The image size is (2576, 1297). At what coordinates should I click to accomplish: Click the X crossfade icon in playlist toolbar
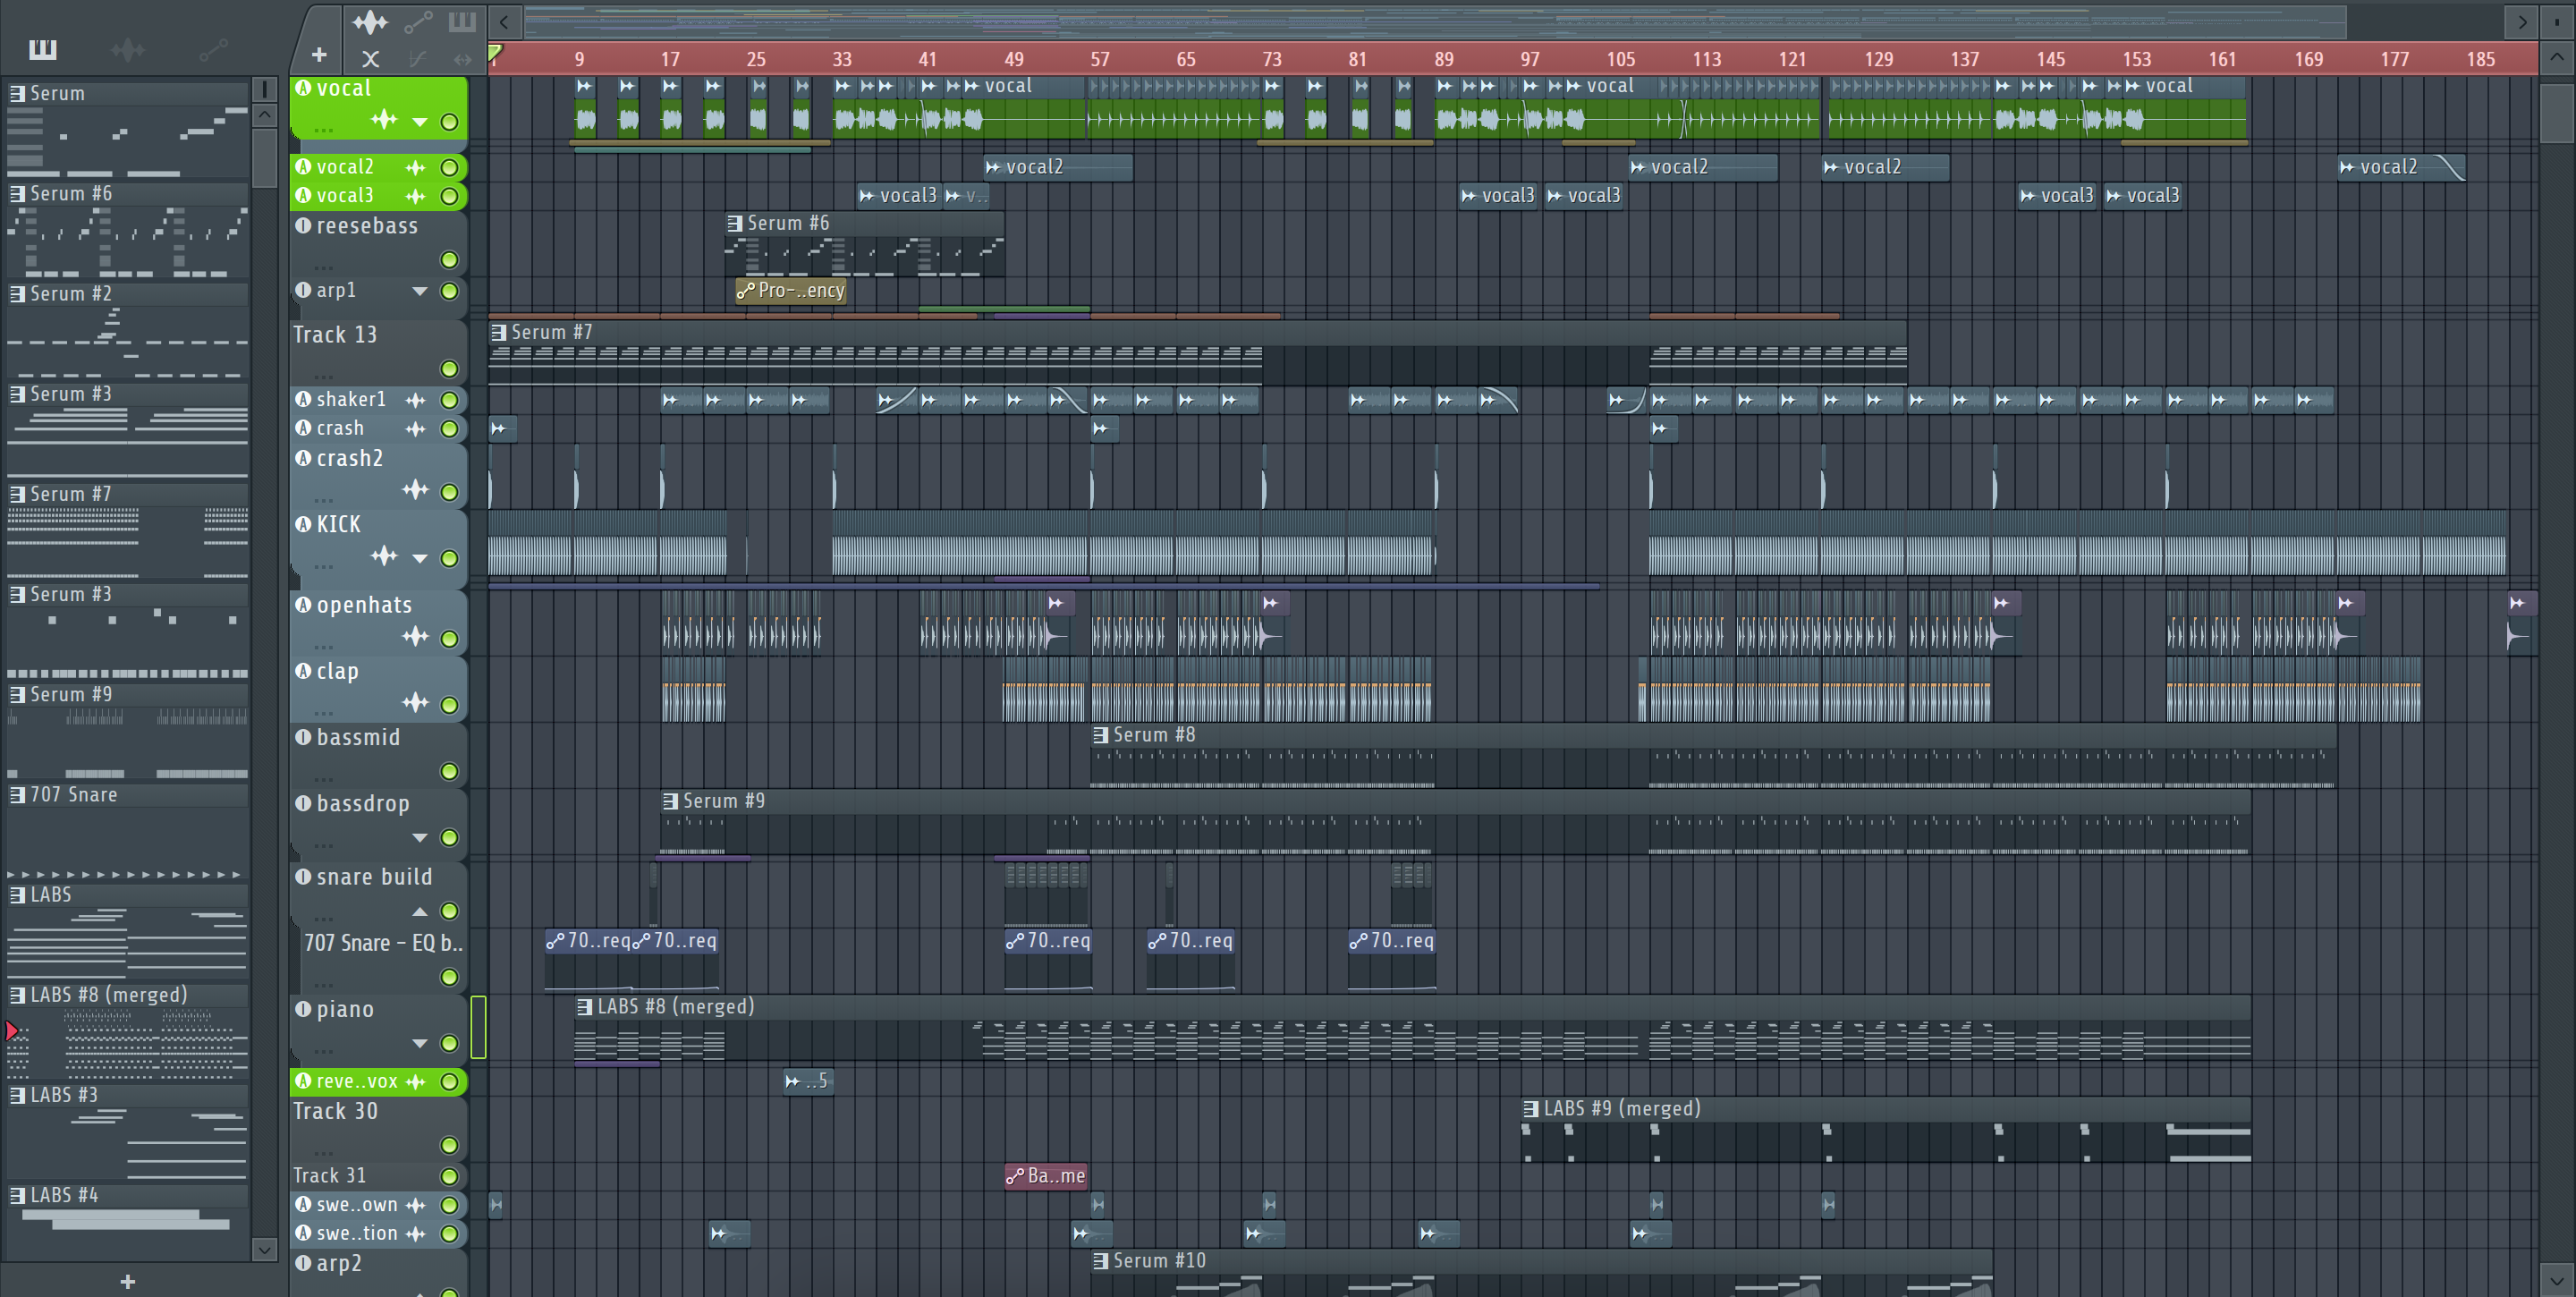point(370,59)
